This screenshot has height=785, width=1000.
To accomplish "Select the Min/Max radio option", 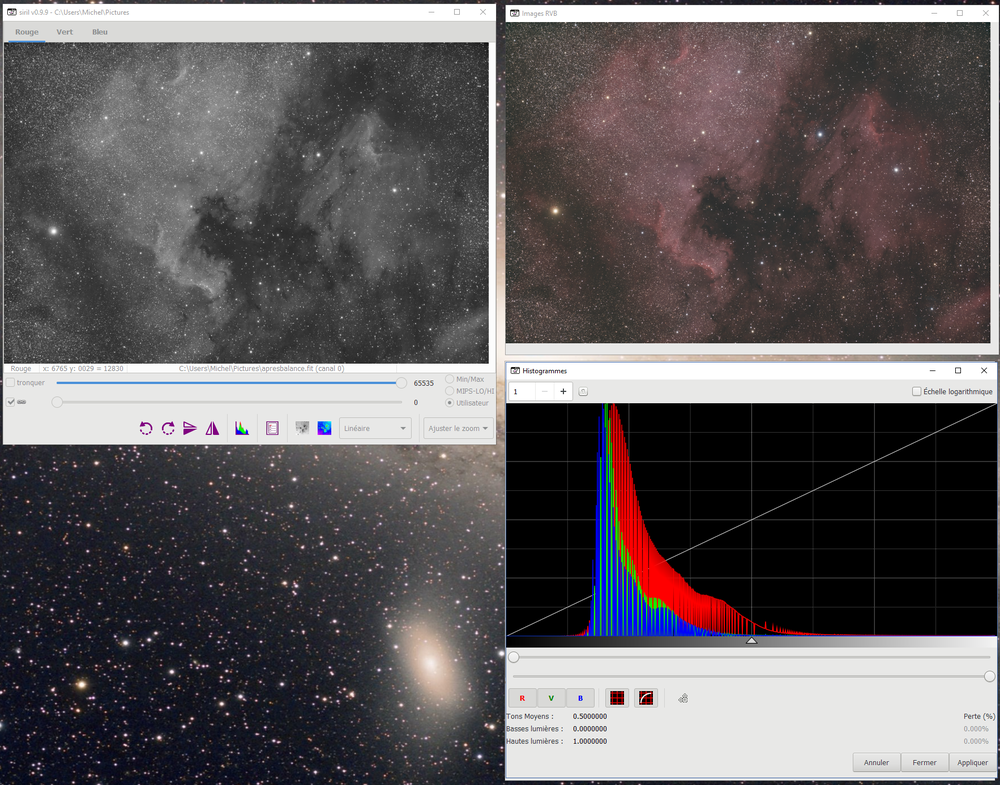I will pos(450,379).
